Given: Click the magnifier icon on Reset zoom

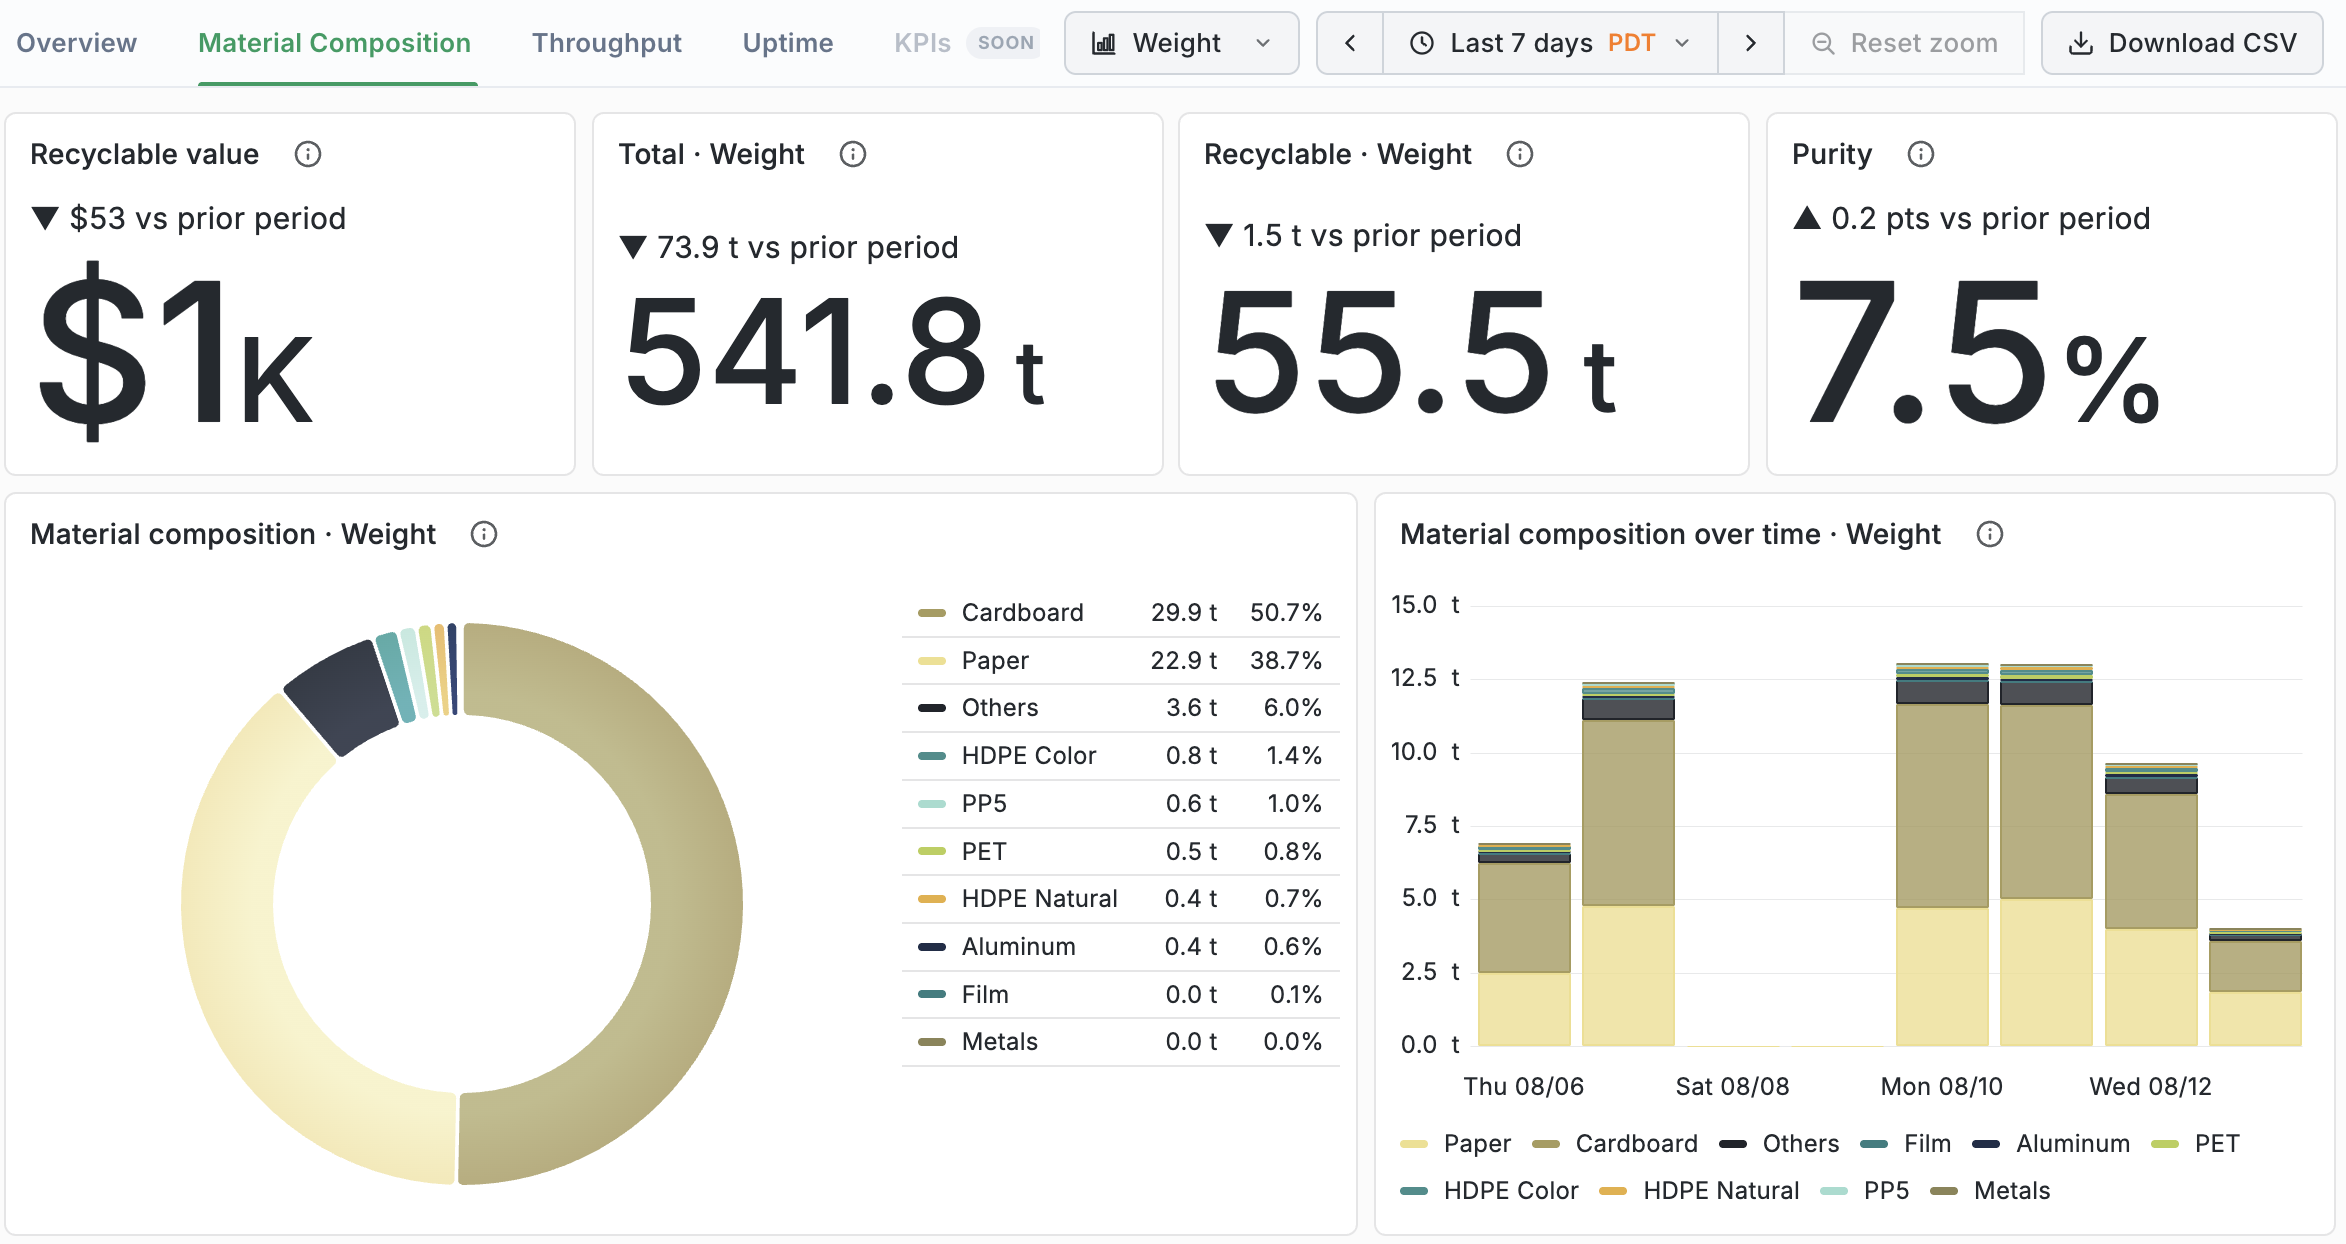Looking at the screenshot, I should pyautogui.click(x=1823, y=43).
